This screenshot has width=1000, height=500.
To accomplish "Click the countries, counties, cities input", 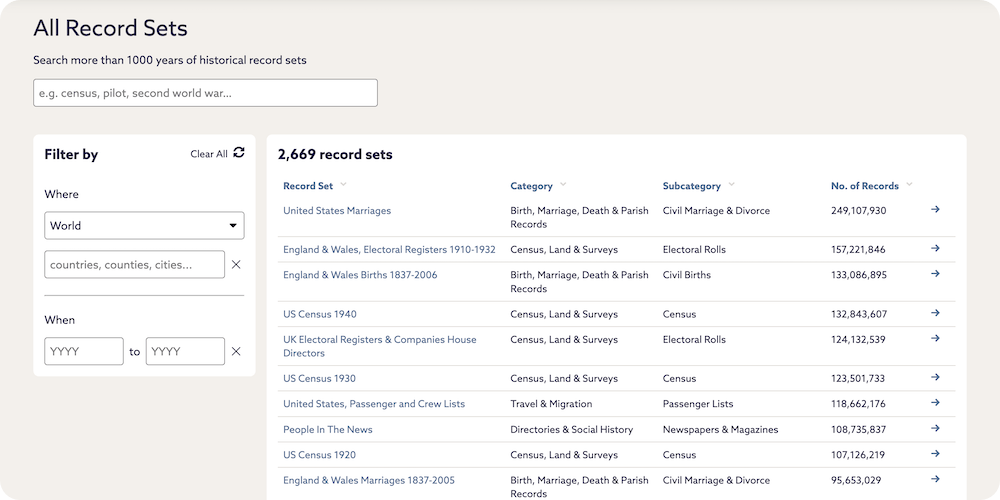I will 134,264.
